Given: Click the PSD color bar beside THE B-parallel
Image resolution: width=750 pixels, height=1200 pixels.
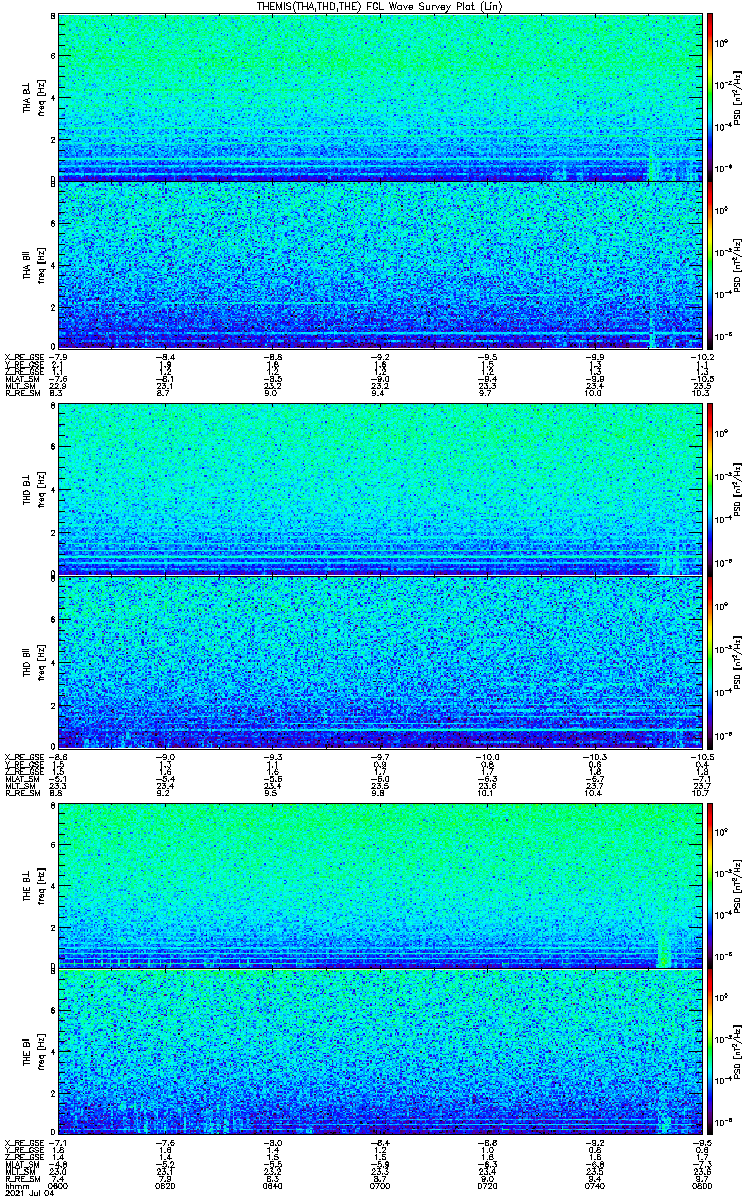Looking at the screenshot, I should point(710,1052).
